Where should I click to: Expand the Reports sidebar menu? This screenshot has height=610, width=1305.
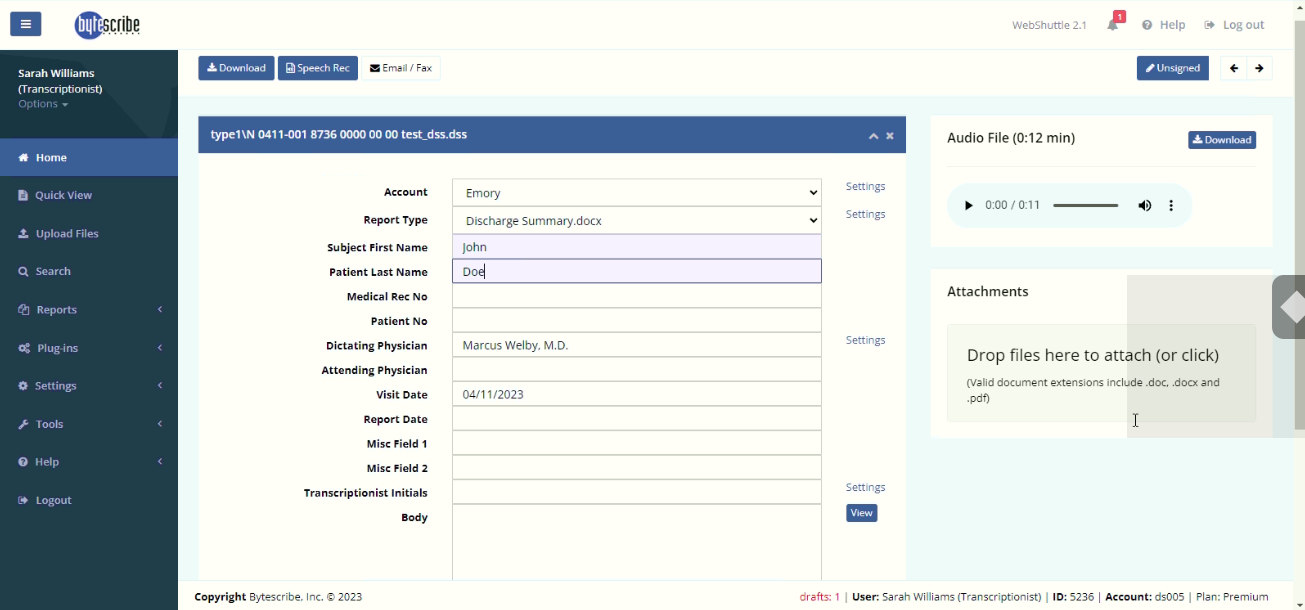[x=89, y=309]
